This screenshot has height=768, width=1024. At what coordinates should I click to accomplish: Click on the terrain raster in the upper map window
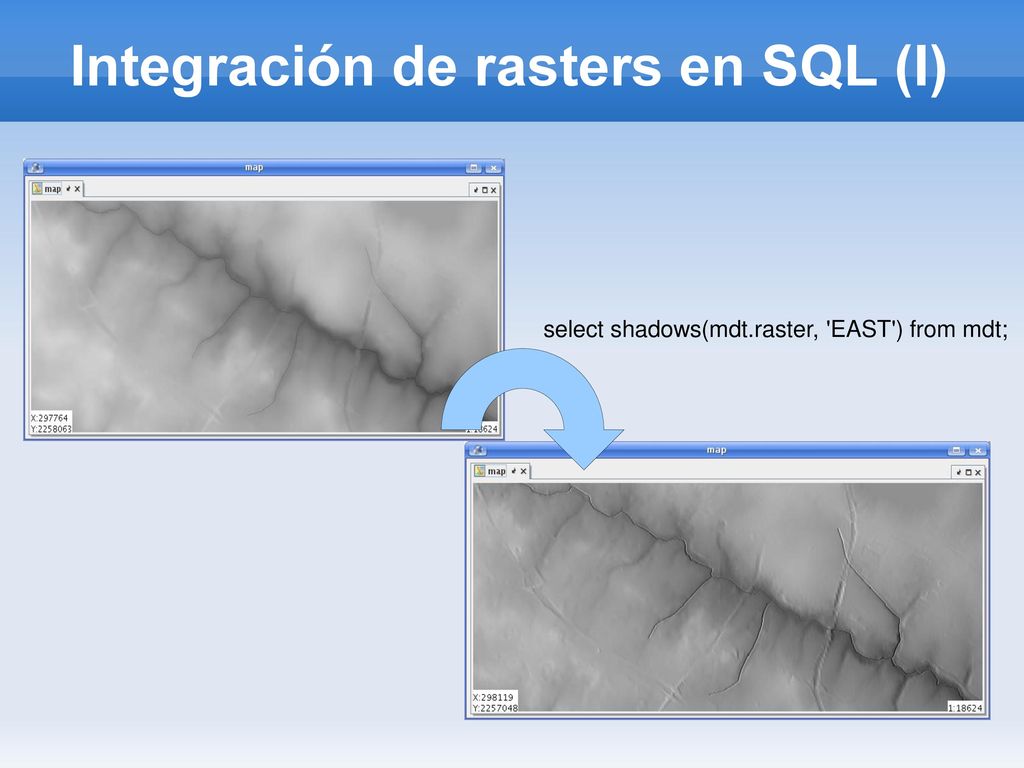264,316
